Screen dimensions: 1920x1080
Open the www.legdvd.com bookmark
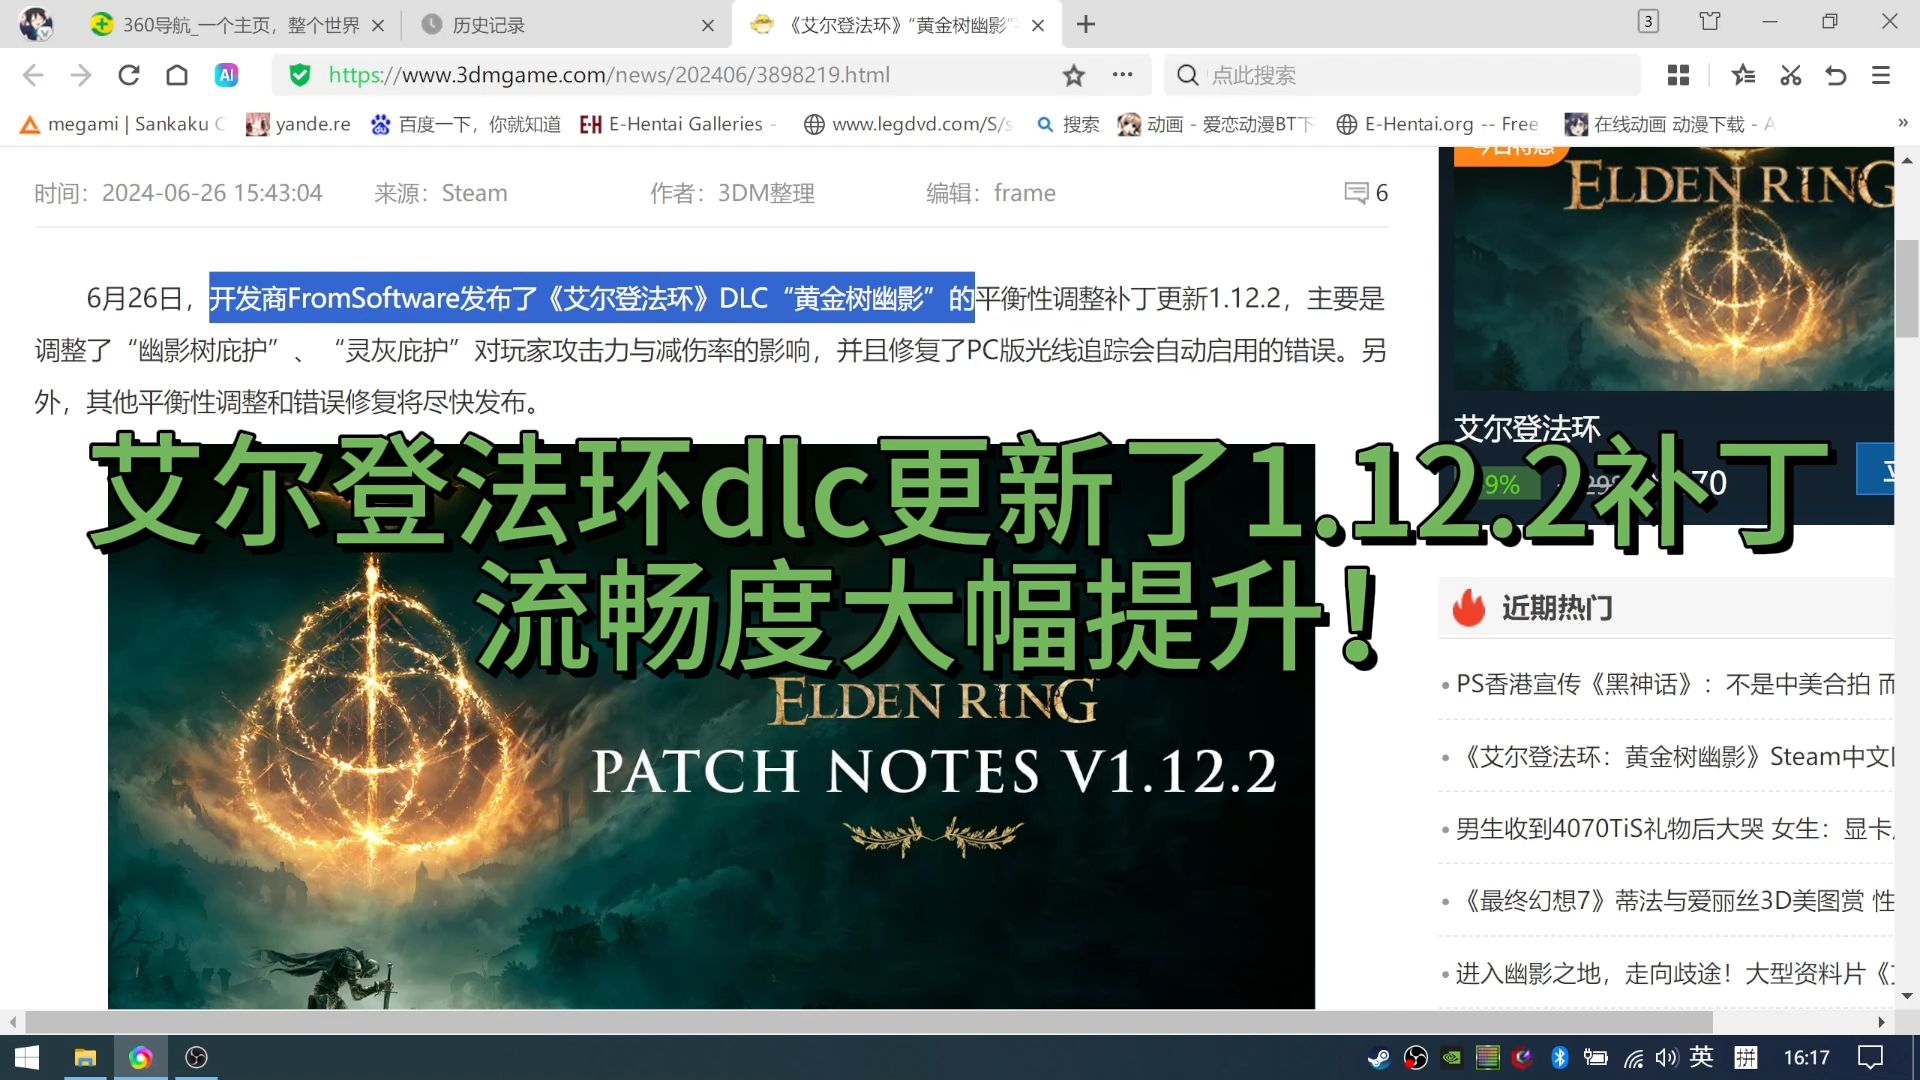[x=908, y=124]
